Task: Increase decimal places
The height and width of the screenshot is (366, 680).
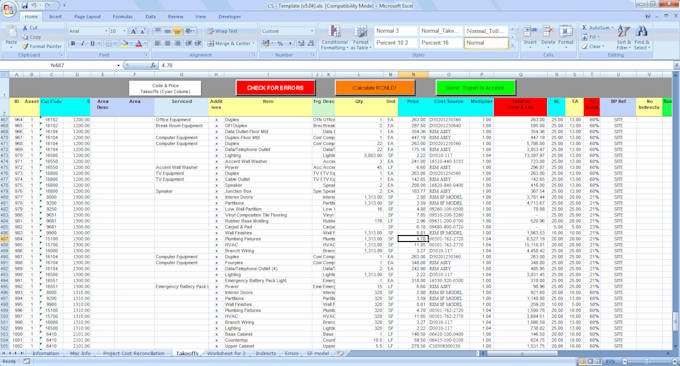Action: [301, 43]
